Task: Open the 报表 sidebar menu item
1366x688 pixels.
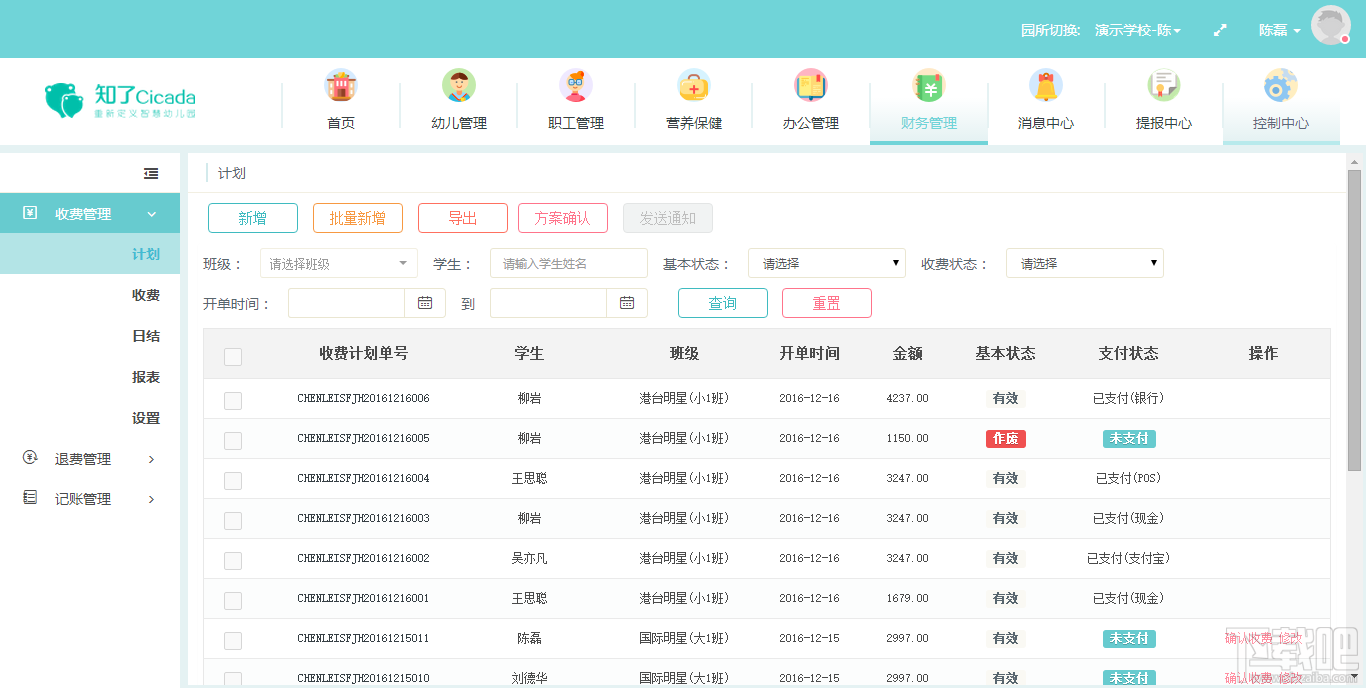Action: (x=146, y=377)
